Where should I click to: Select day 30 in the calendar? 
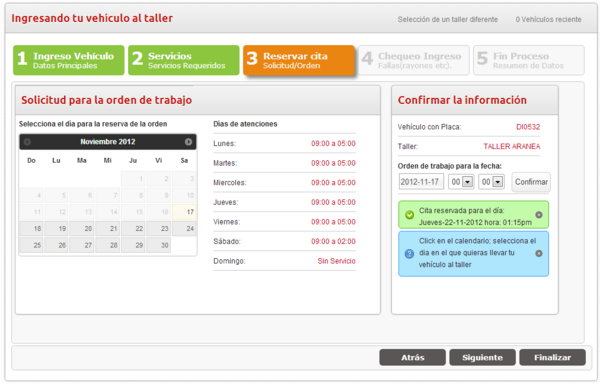(158, 245)
